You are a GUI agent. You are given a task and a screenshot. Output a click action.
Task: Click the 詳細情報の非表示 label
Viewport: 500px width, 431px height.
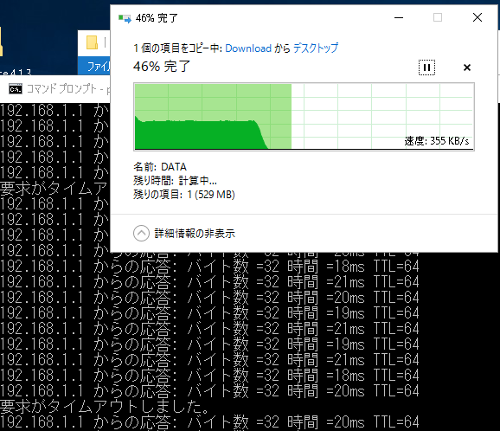tap(195, 233)
